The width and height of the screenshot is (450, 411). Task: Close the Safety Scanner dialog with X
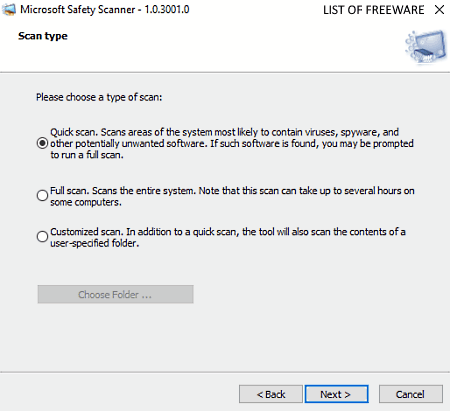pyautogui.click(x=439, y=10)
